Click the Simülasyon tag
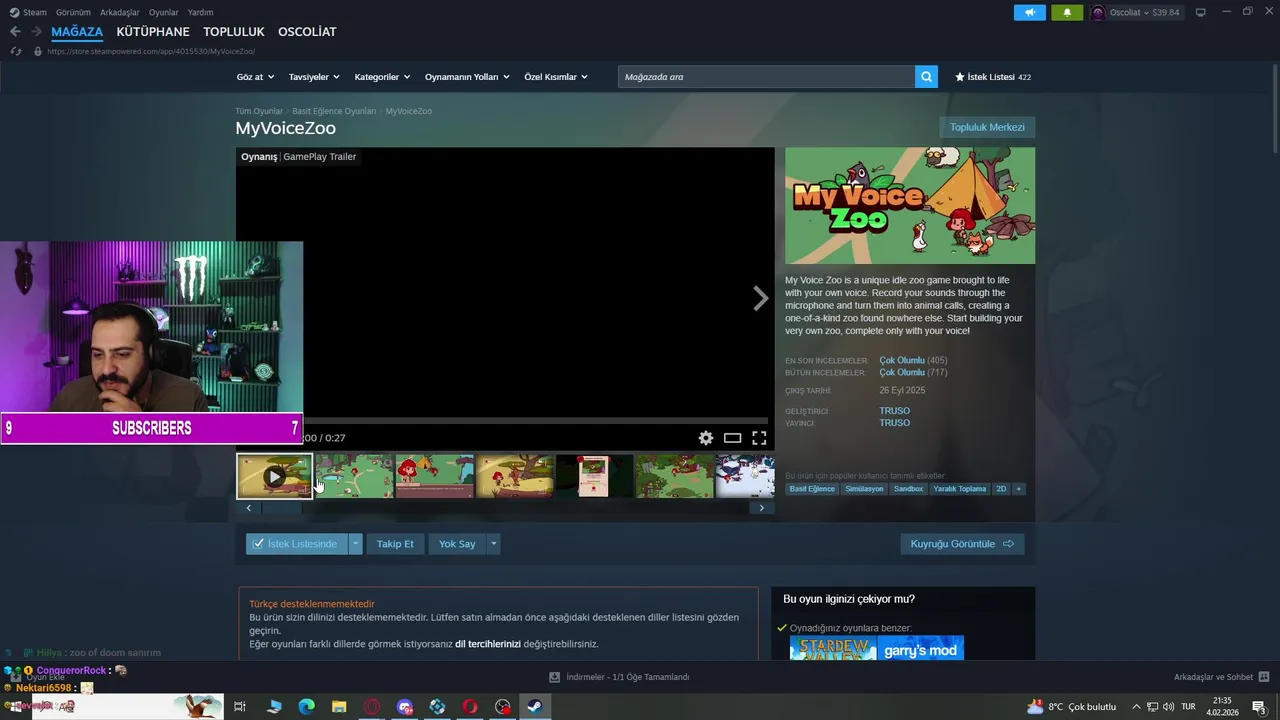Viewport: 1280px width, 720px height. click(x=864, y=489)
